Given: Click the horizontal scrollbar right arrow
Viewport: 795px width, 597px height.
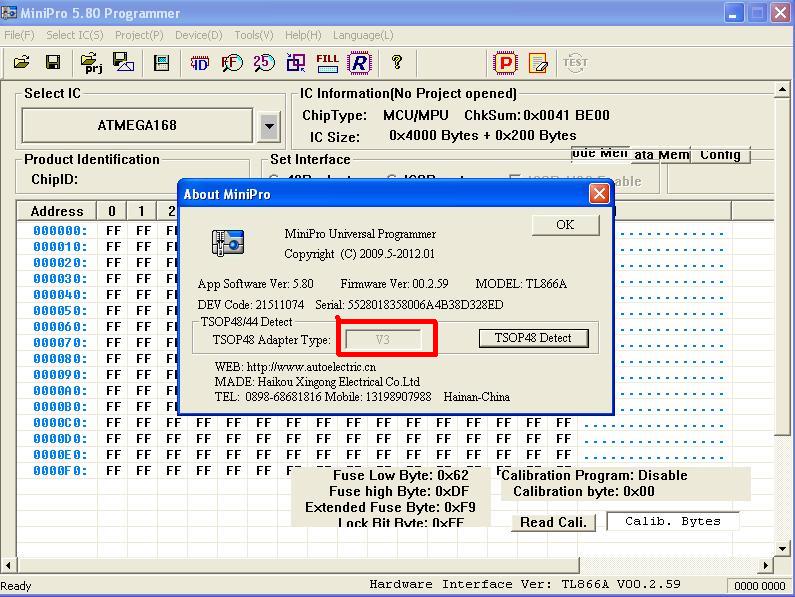Looking at the screenshot, I should (x=766, y=565).
